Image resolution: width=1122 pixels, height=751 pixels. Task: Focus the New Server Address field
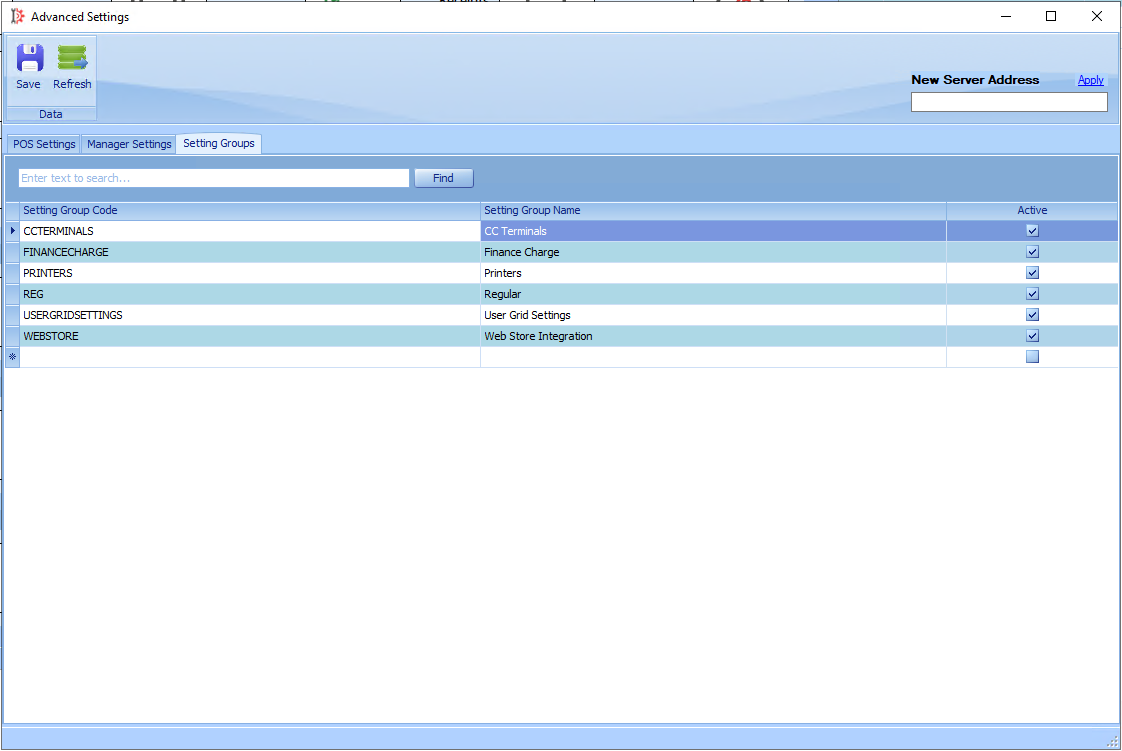coord(1009,102)
